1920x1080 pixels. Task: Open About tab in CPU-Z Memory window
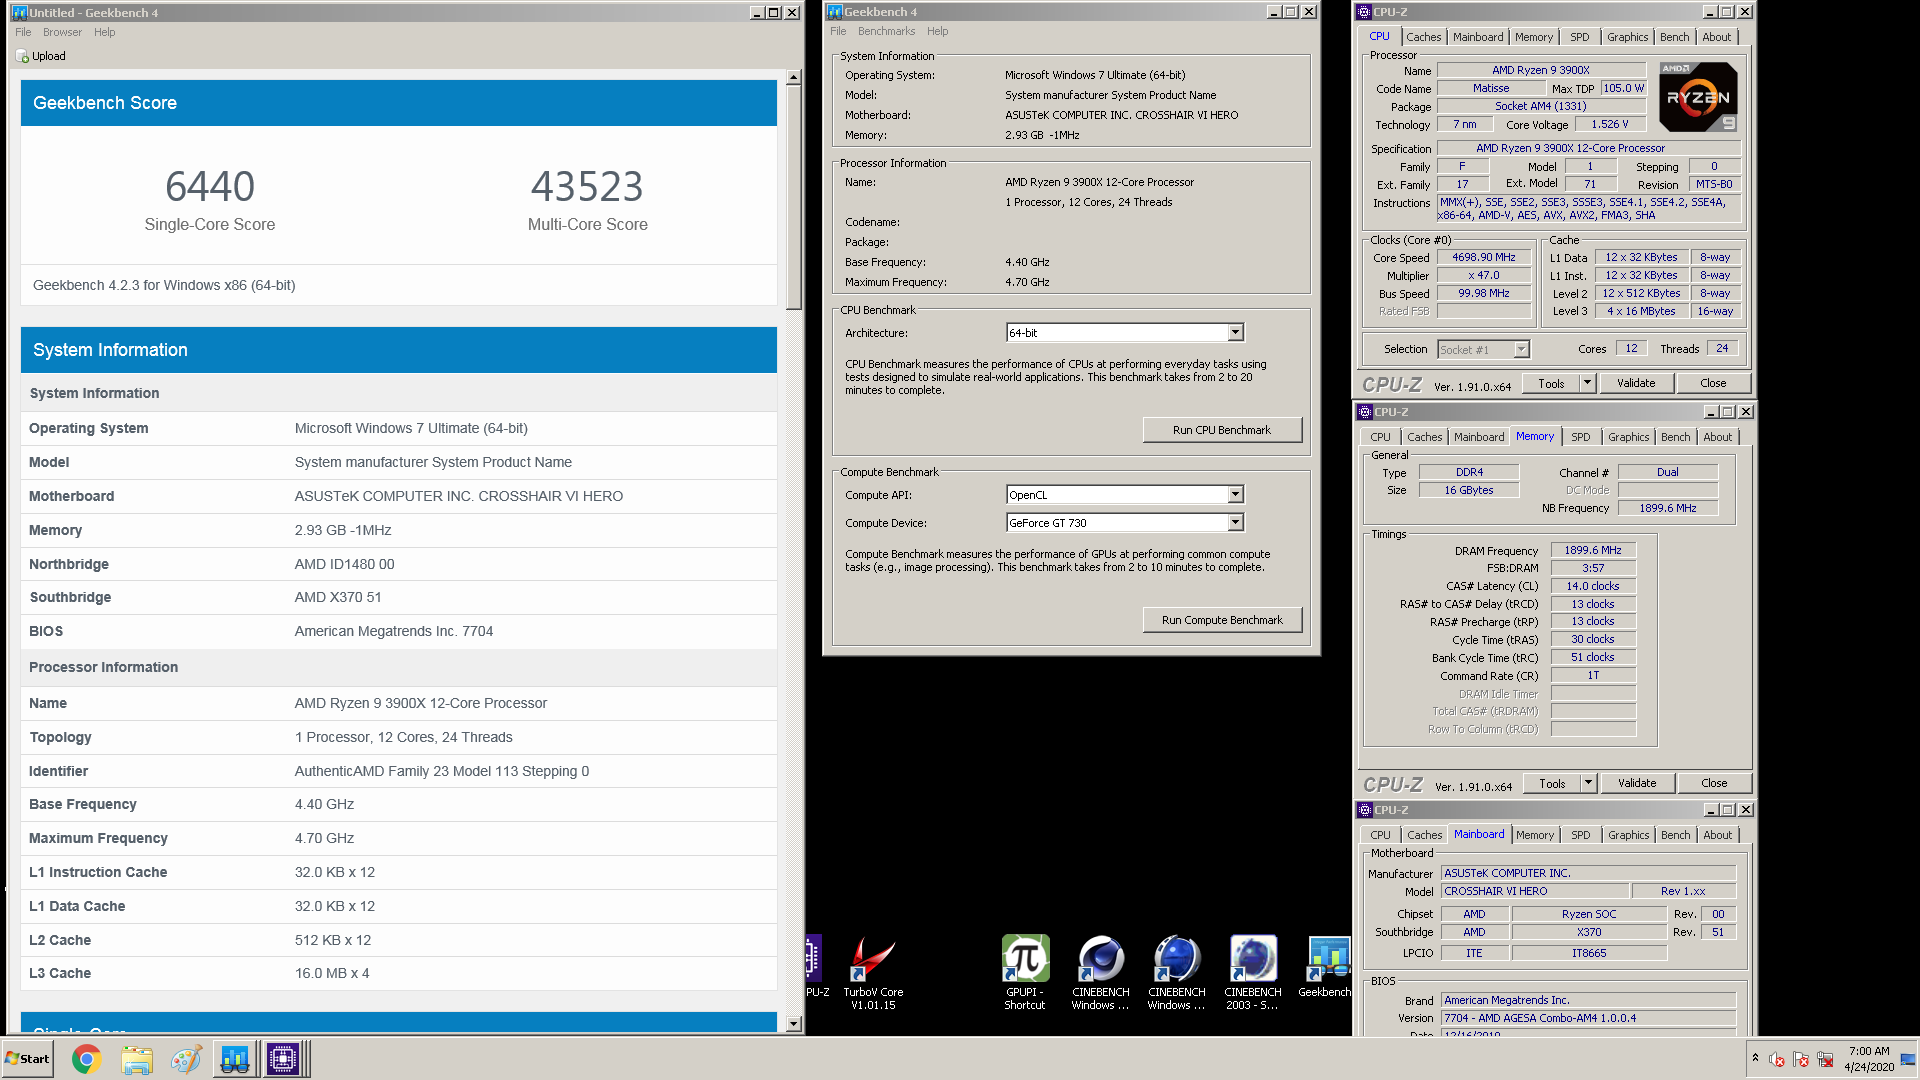(x=1717, y=437)
